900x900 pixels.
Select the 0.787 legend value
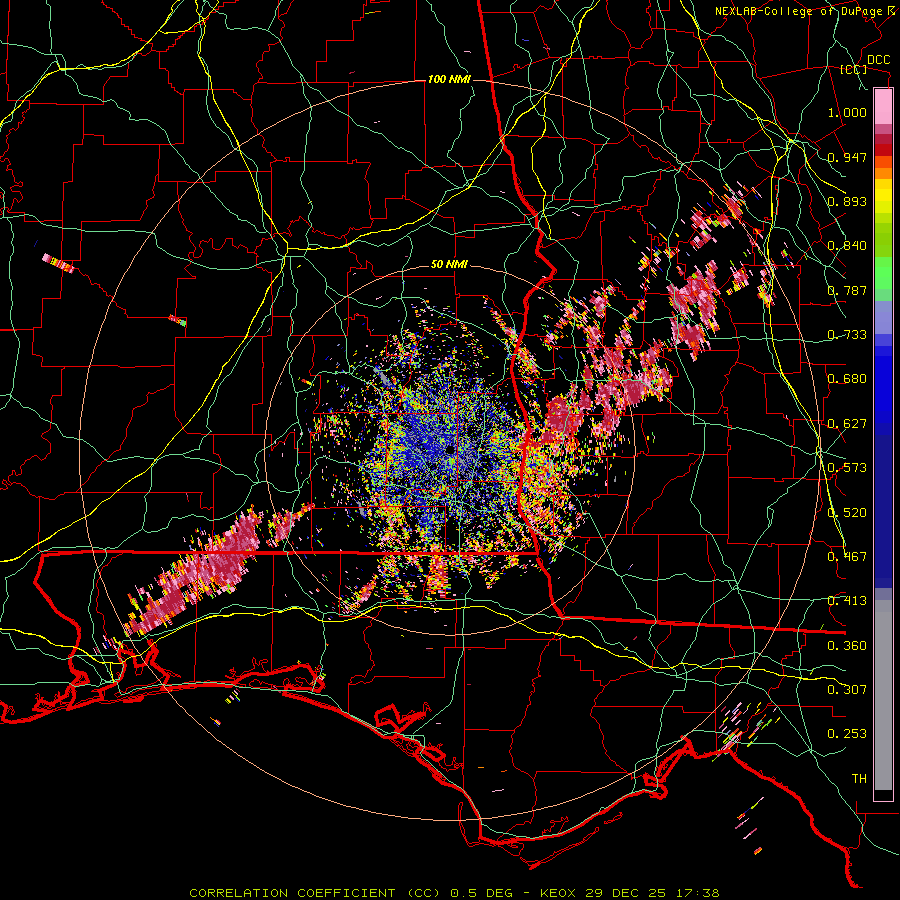click(847, 290)
